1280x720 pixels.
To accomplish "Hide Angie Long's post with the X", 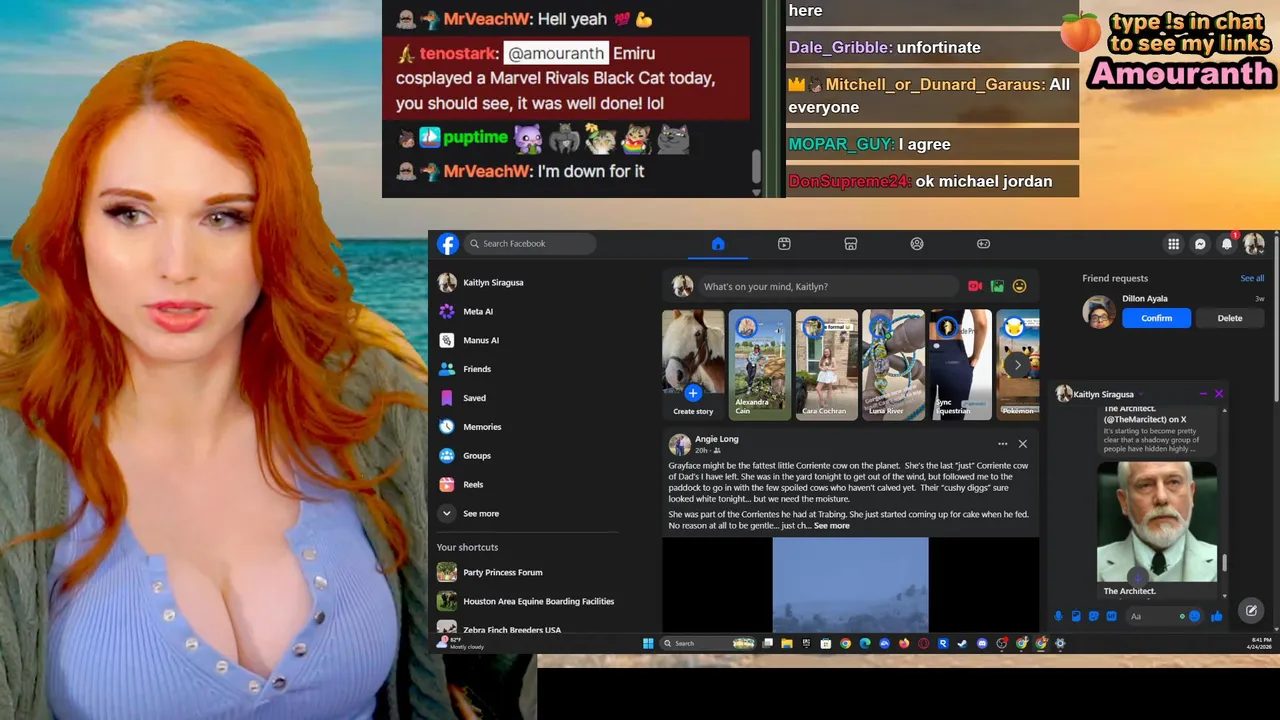I will pyautogui.click(x=1022, y=444).
